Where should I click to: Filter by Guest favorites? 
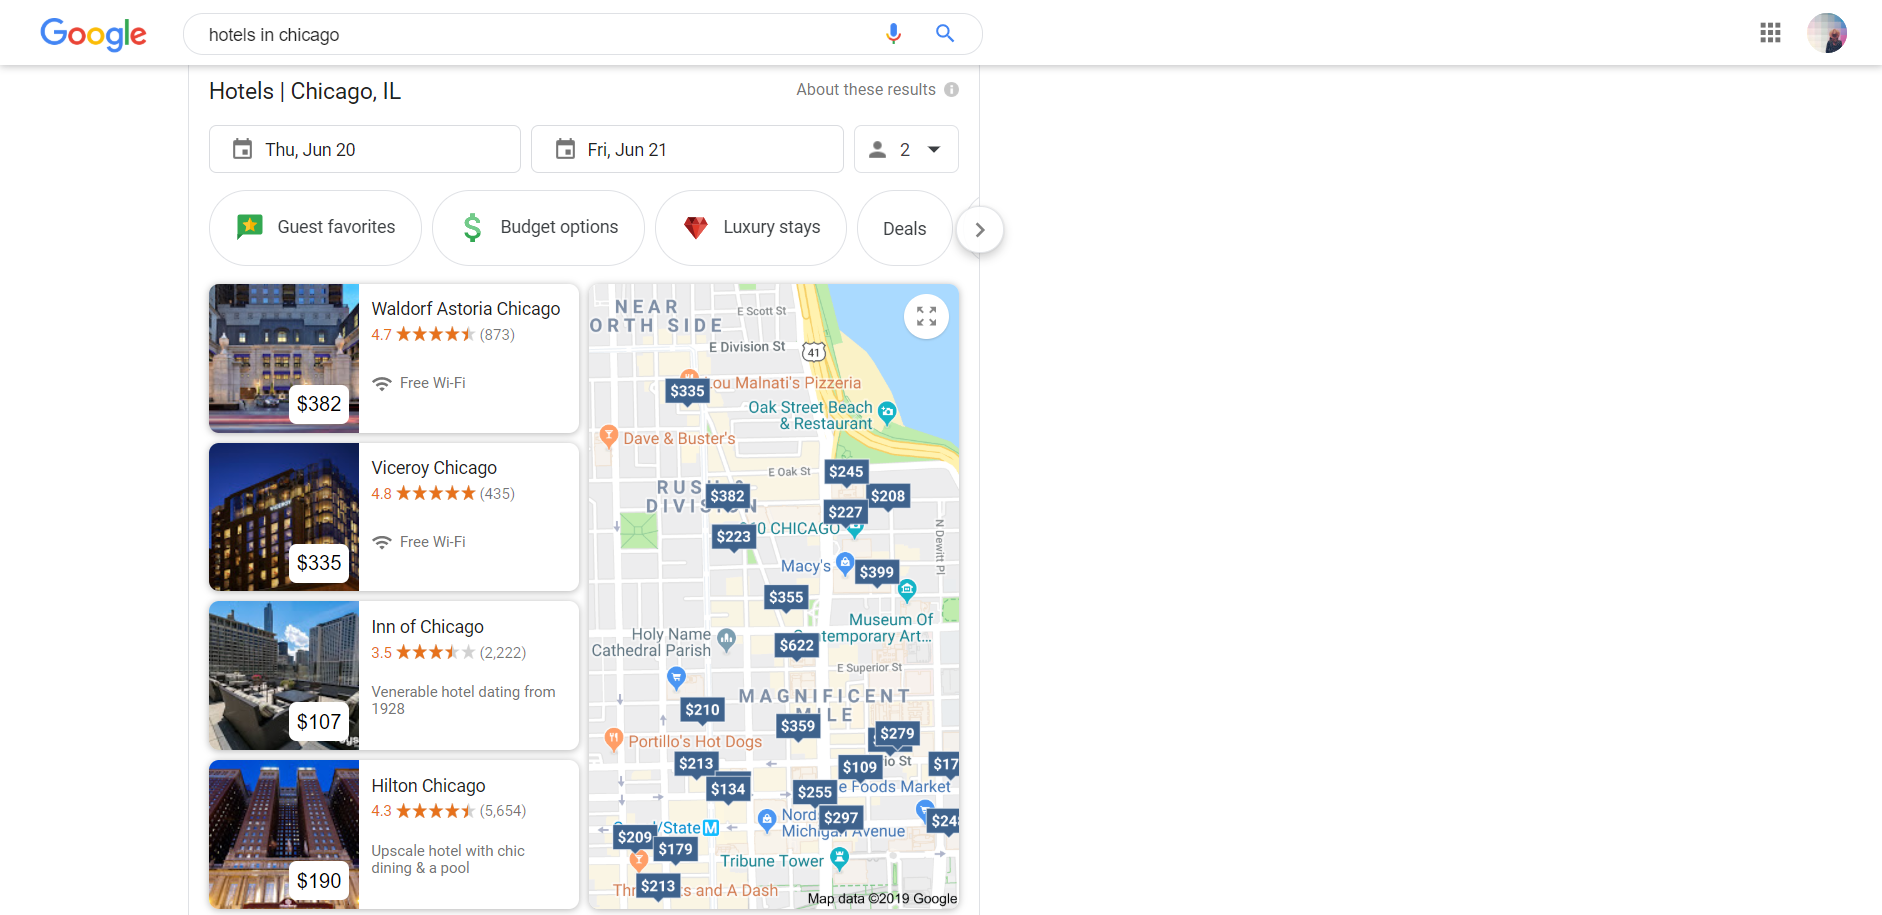315,228
